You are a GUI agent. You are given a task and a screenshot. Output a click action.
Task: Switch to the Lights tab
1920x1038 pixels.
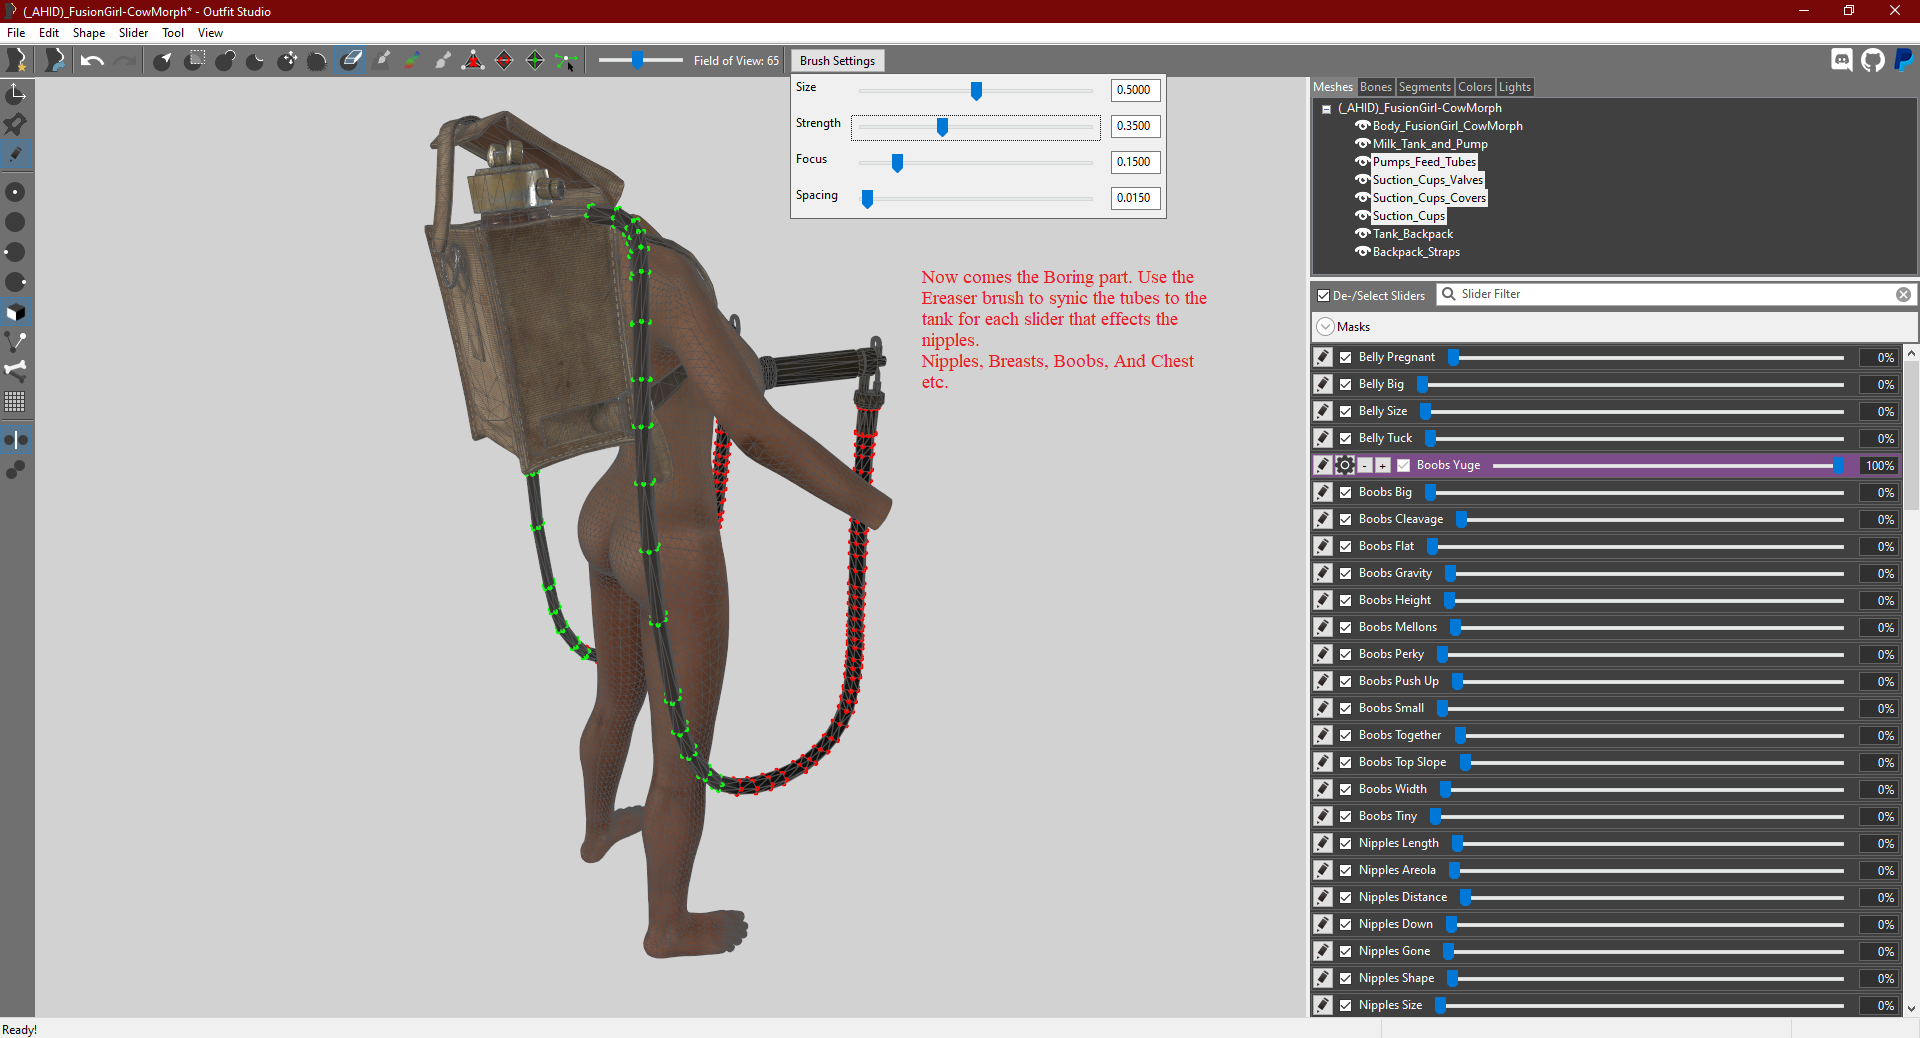[x=1514, y=87]
